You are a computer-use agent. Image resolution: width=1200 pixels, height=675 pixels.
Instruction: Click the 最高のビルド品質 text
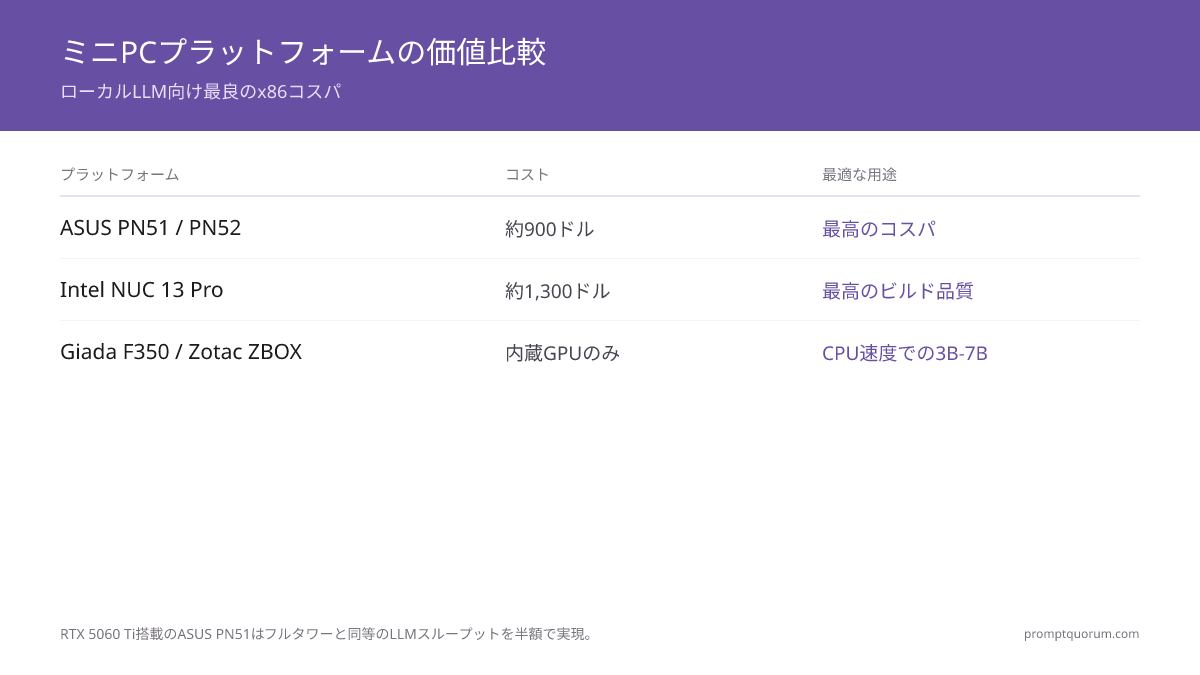(x=897, y=291)
